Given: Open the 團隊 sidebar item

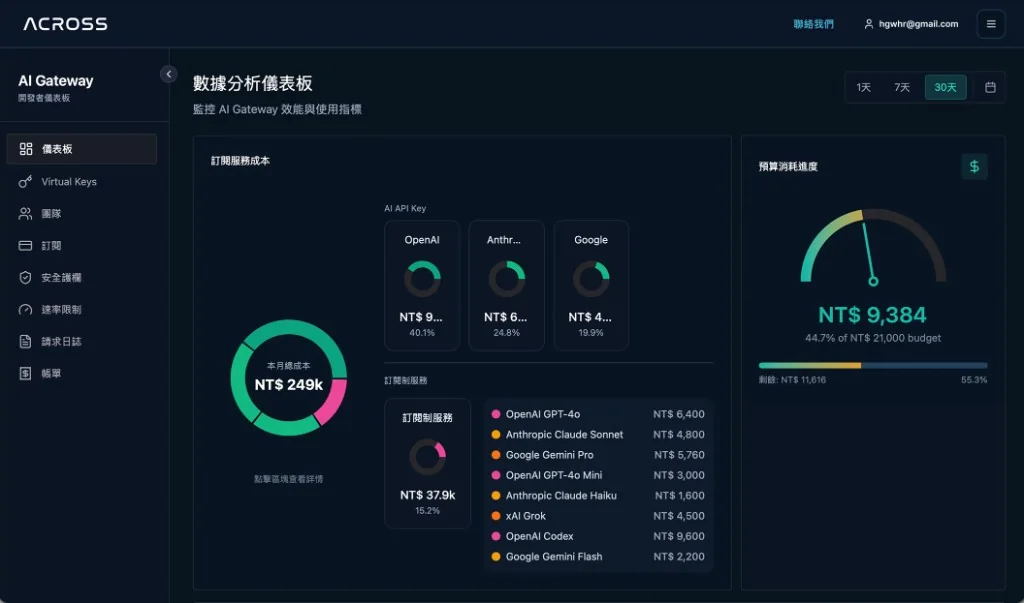Looking at the screenshot, I should [82, 214].
